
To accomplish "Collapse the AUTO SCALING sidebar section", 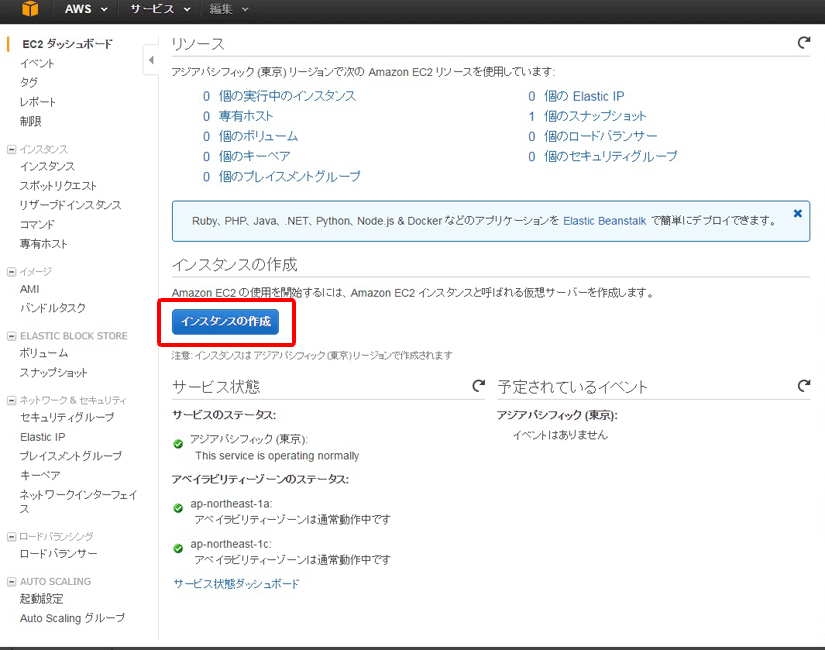I will pos(12,581).
